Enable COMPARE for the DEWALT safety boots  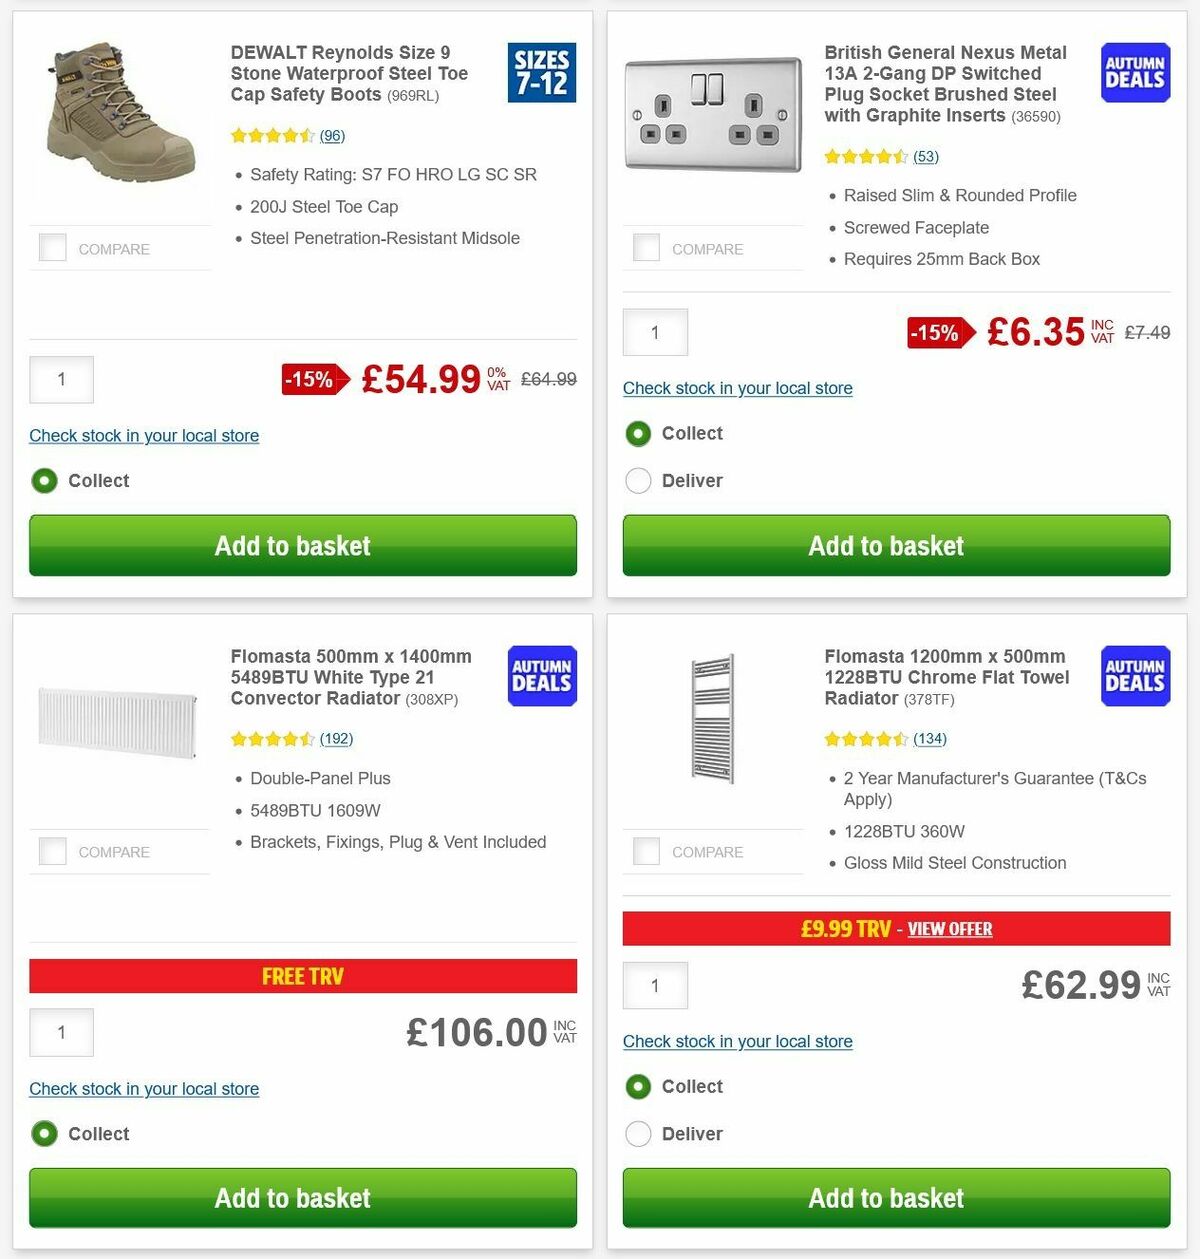[x=51, y=247]
